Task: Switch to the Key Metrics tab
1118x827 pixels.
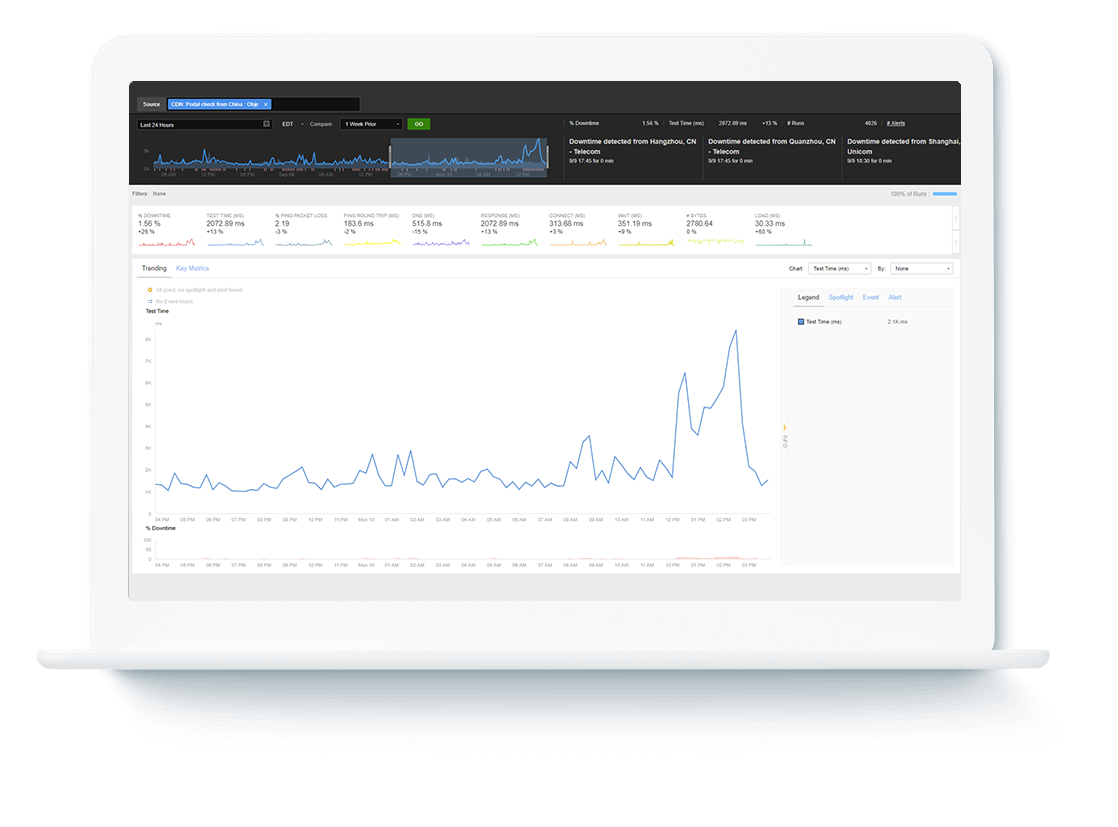Action: [x=193, y=269]
